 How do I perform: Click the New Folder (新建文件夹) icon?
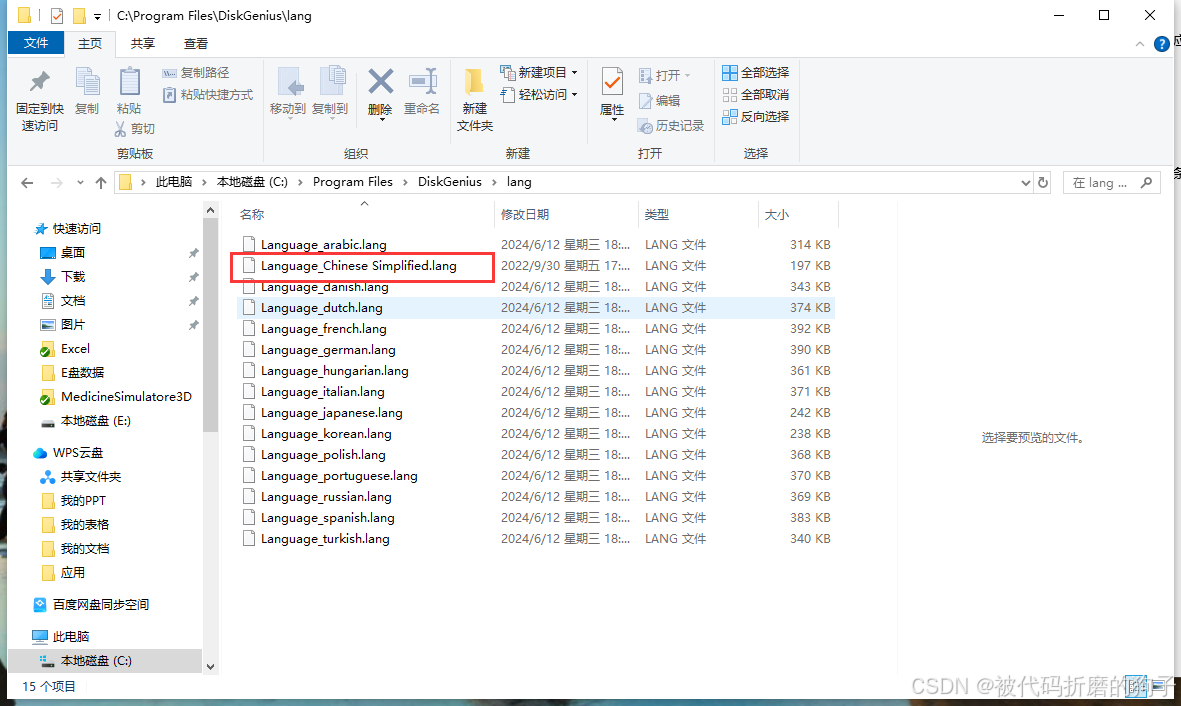(475, 82)
